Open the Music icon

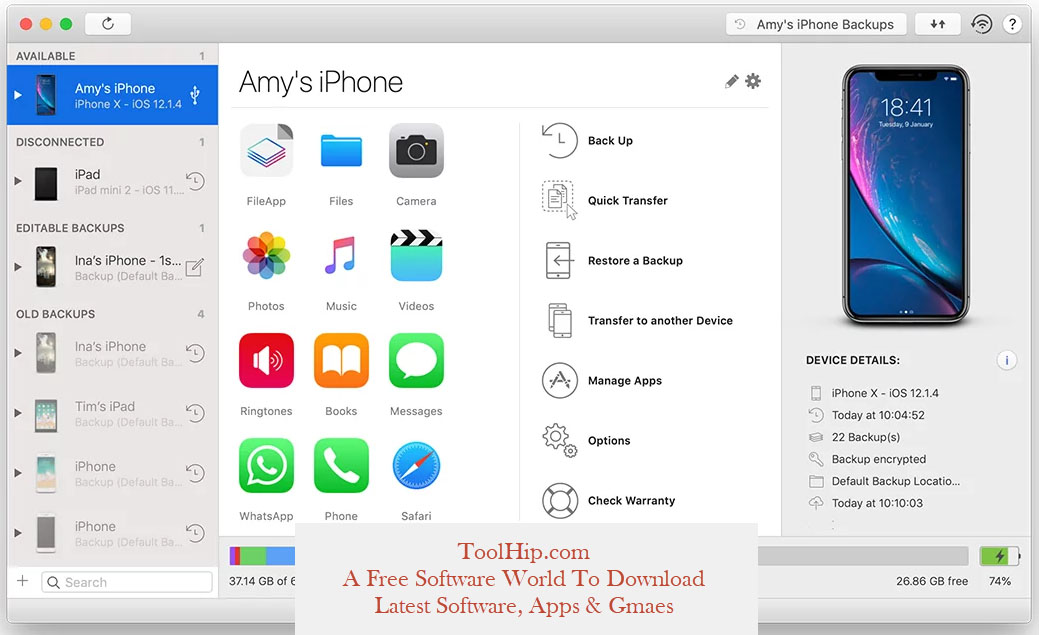click(x=341, y=255)
